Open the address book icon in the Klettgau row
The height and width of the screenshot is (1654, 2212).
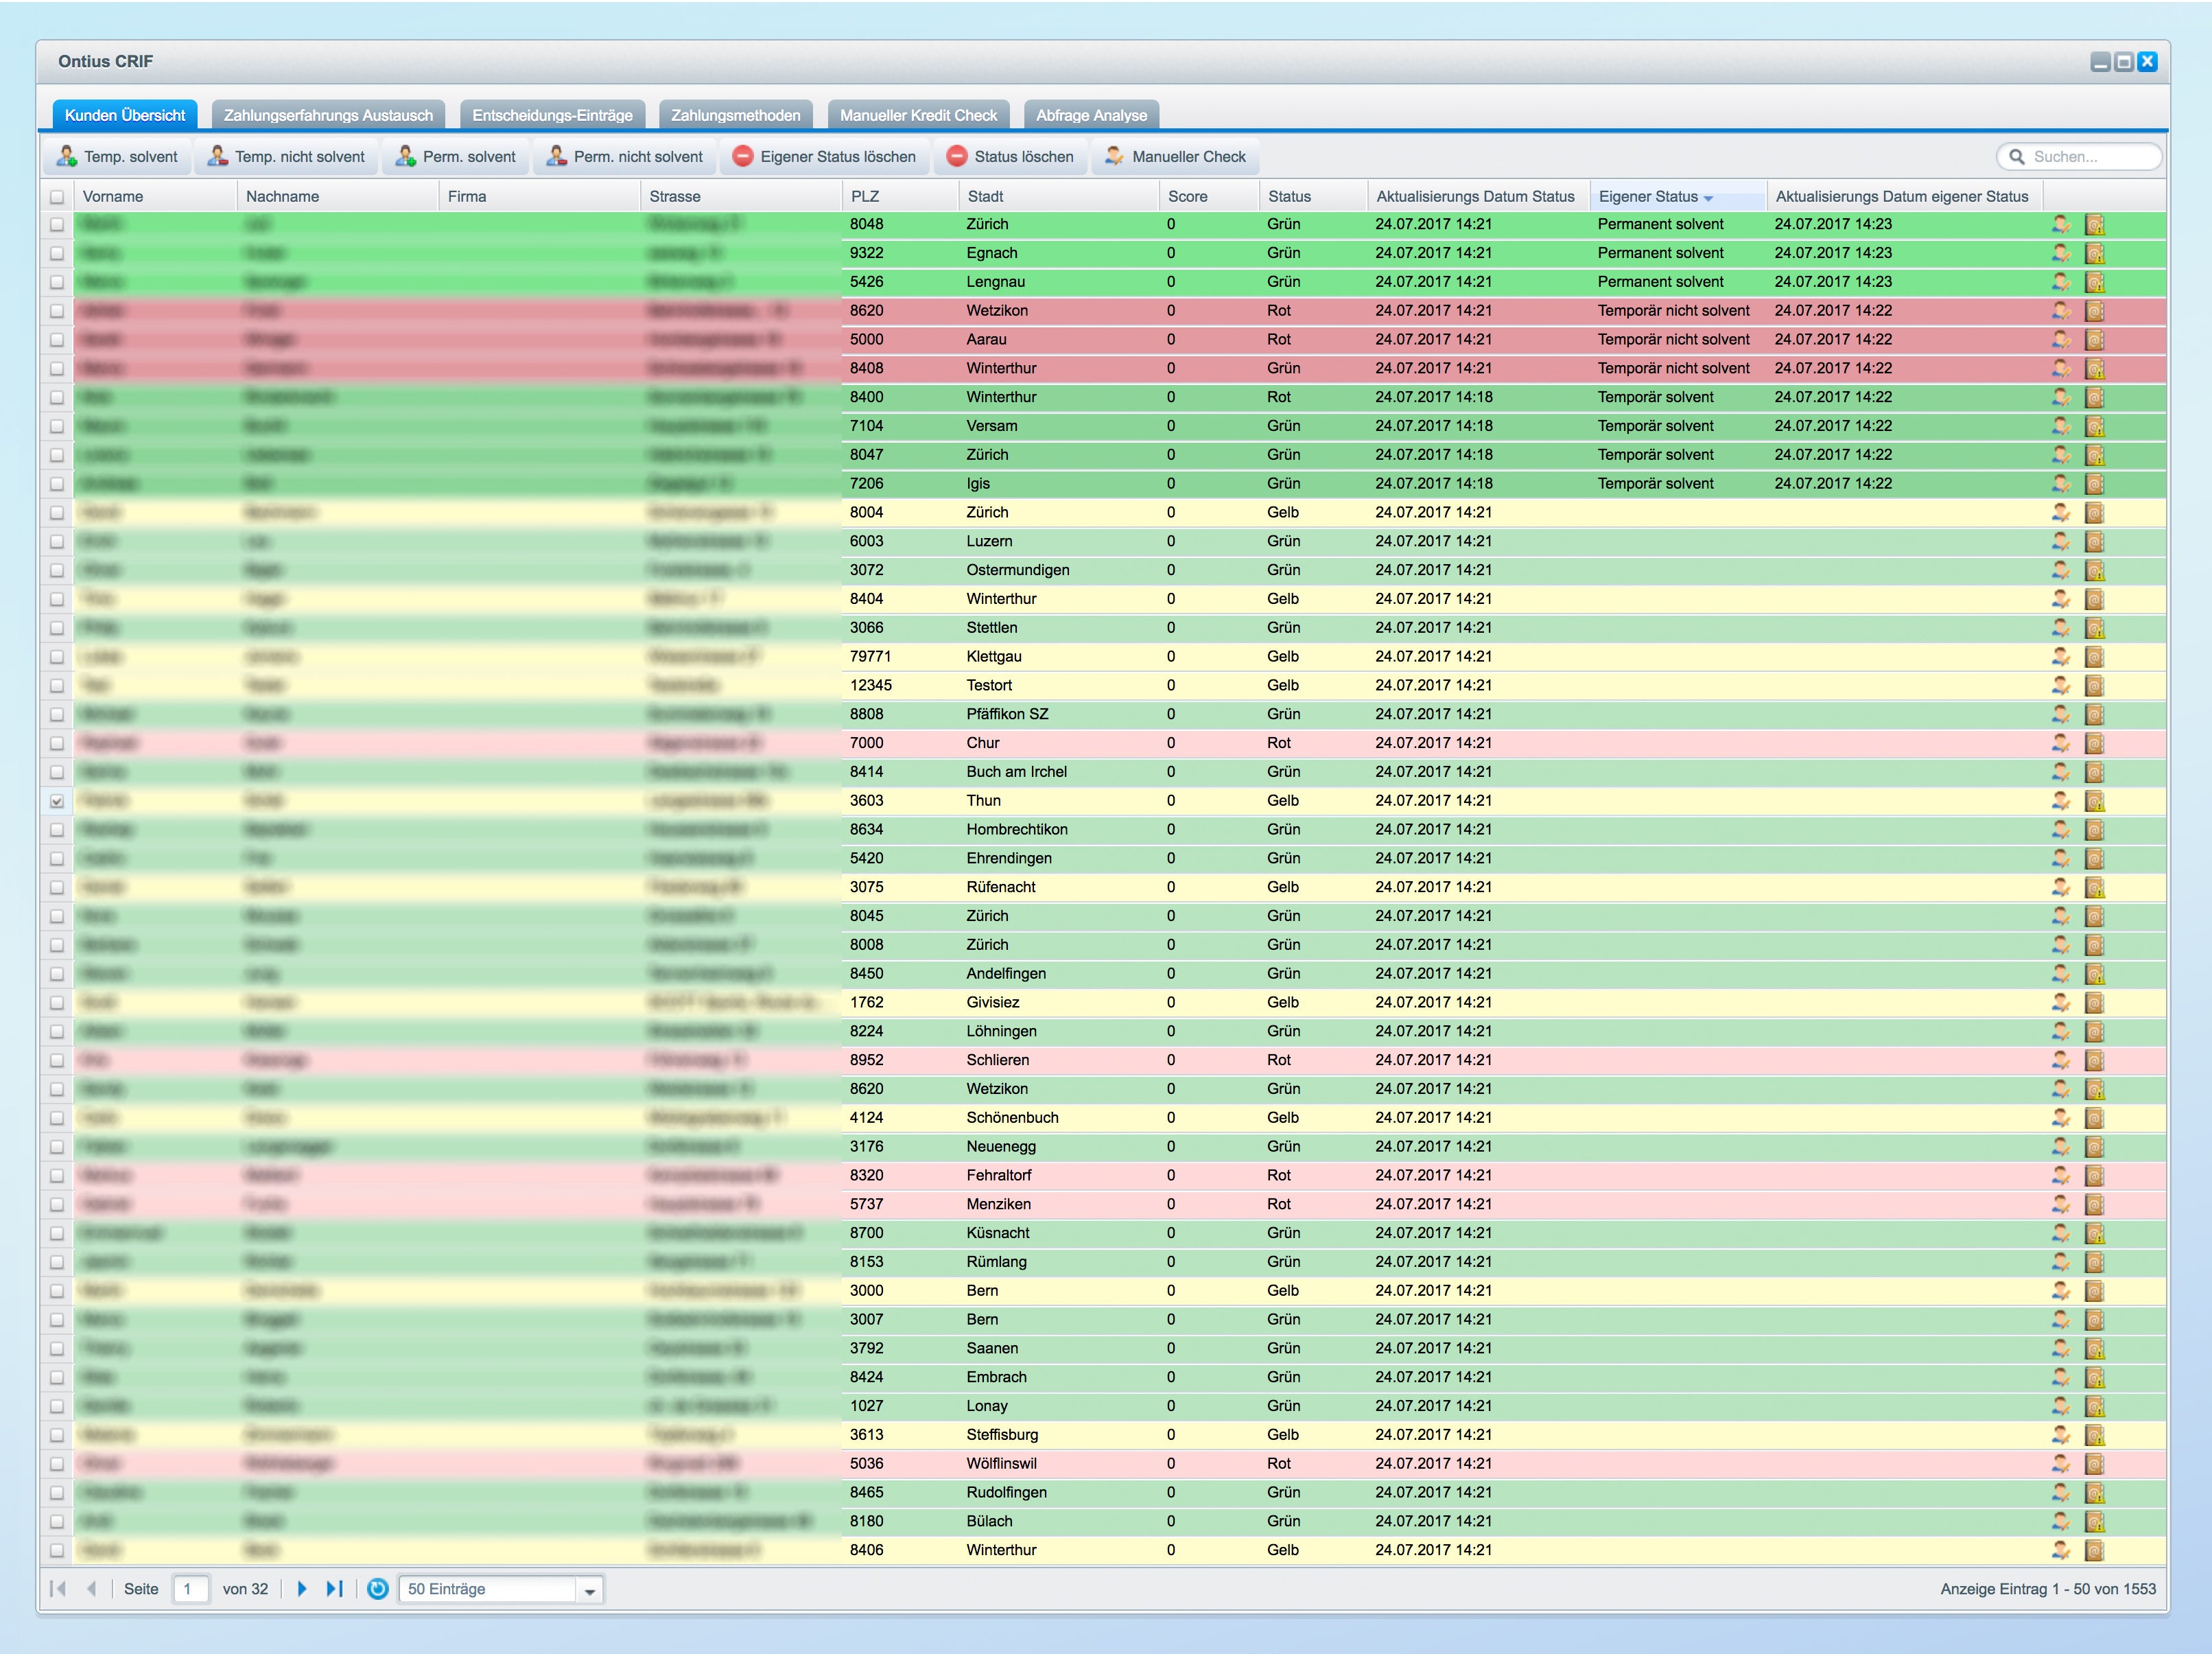2095,657
